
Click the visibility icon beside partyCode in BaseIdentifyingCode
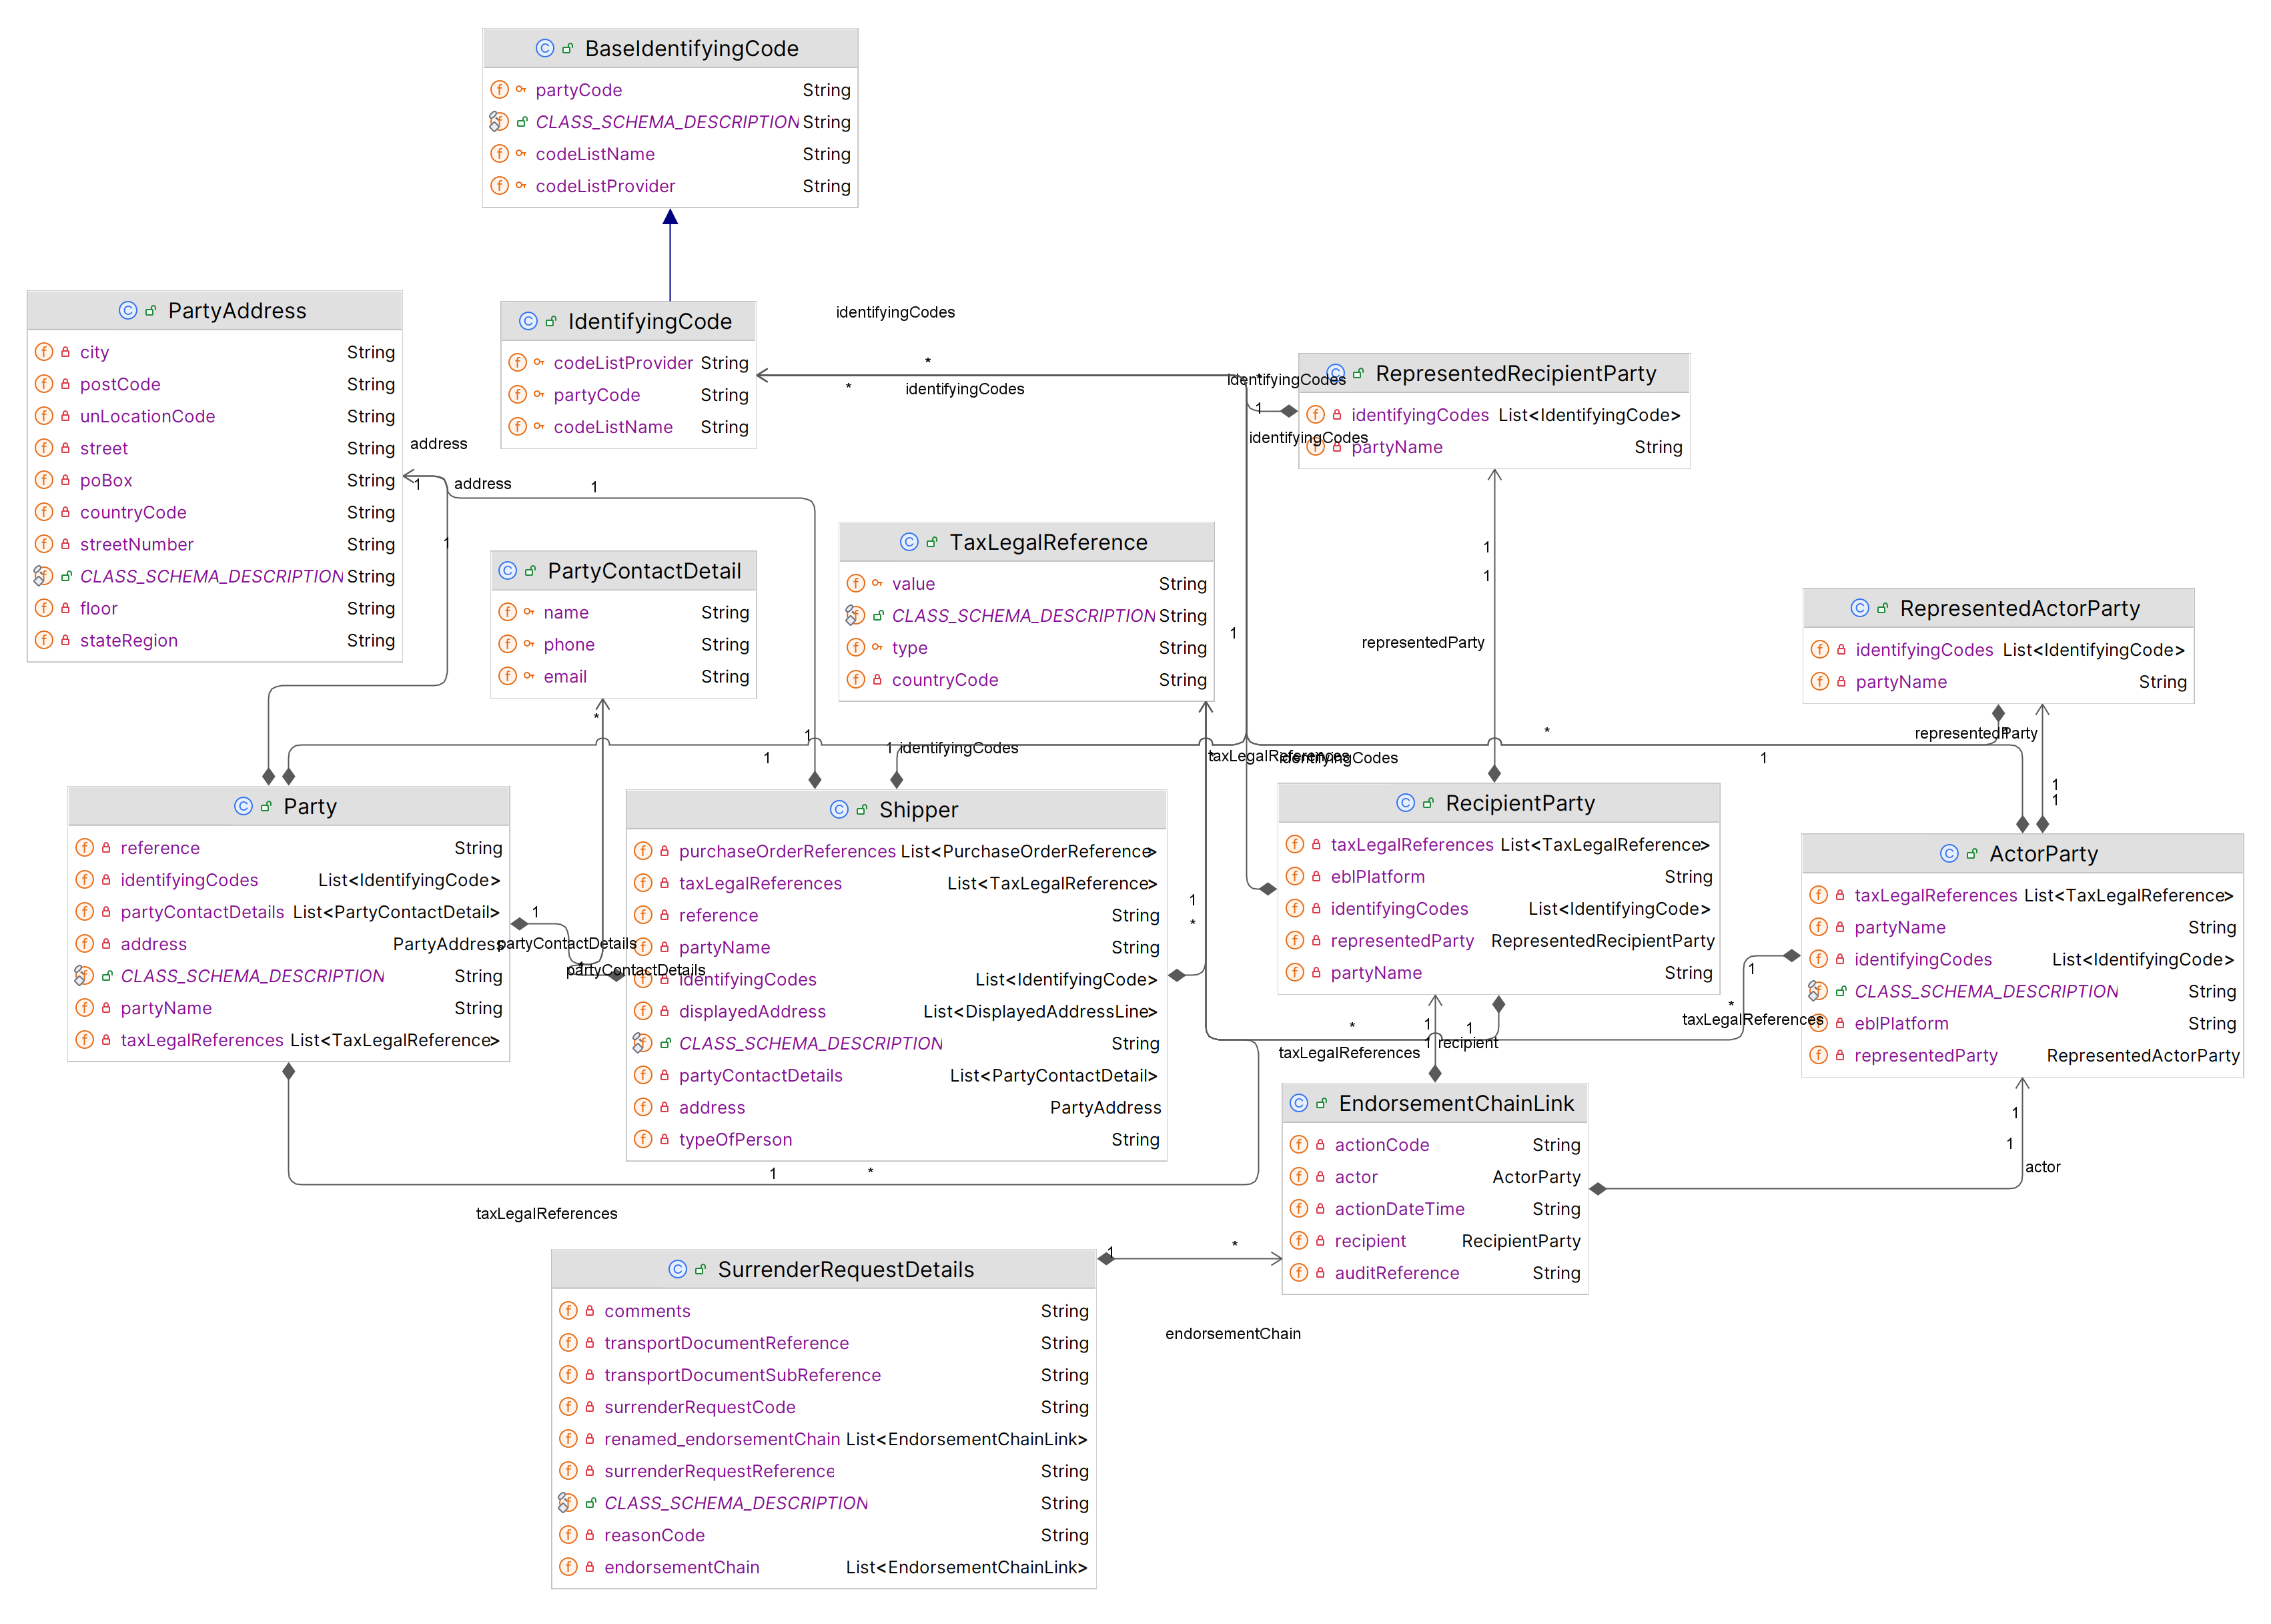click(521, 89)
